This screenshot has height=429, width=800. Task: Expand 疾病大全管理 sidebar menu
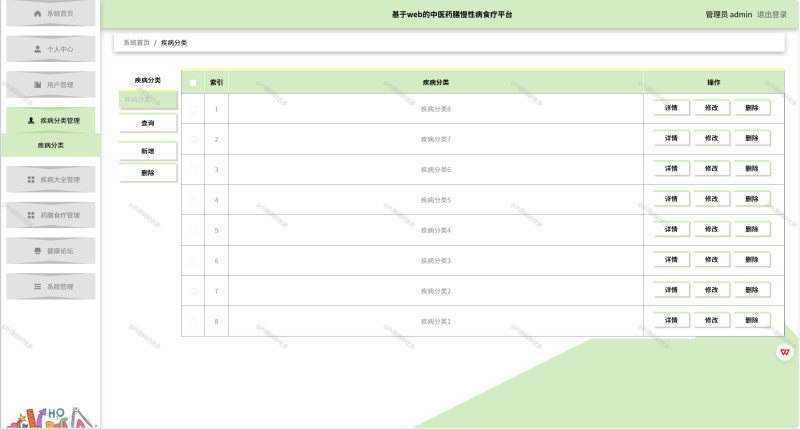point(51,180)
